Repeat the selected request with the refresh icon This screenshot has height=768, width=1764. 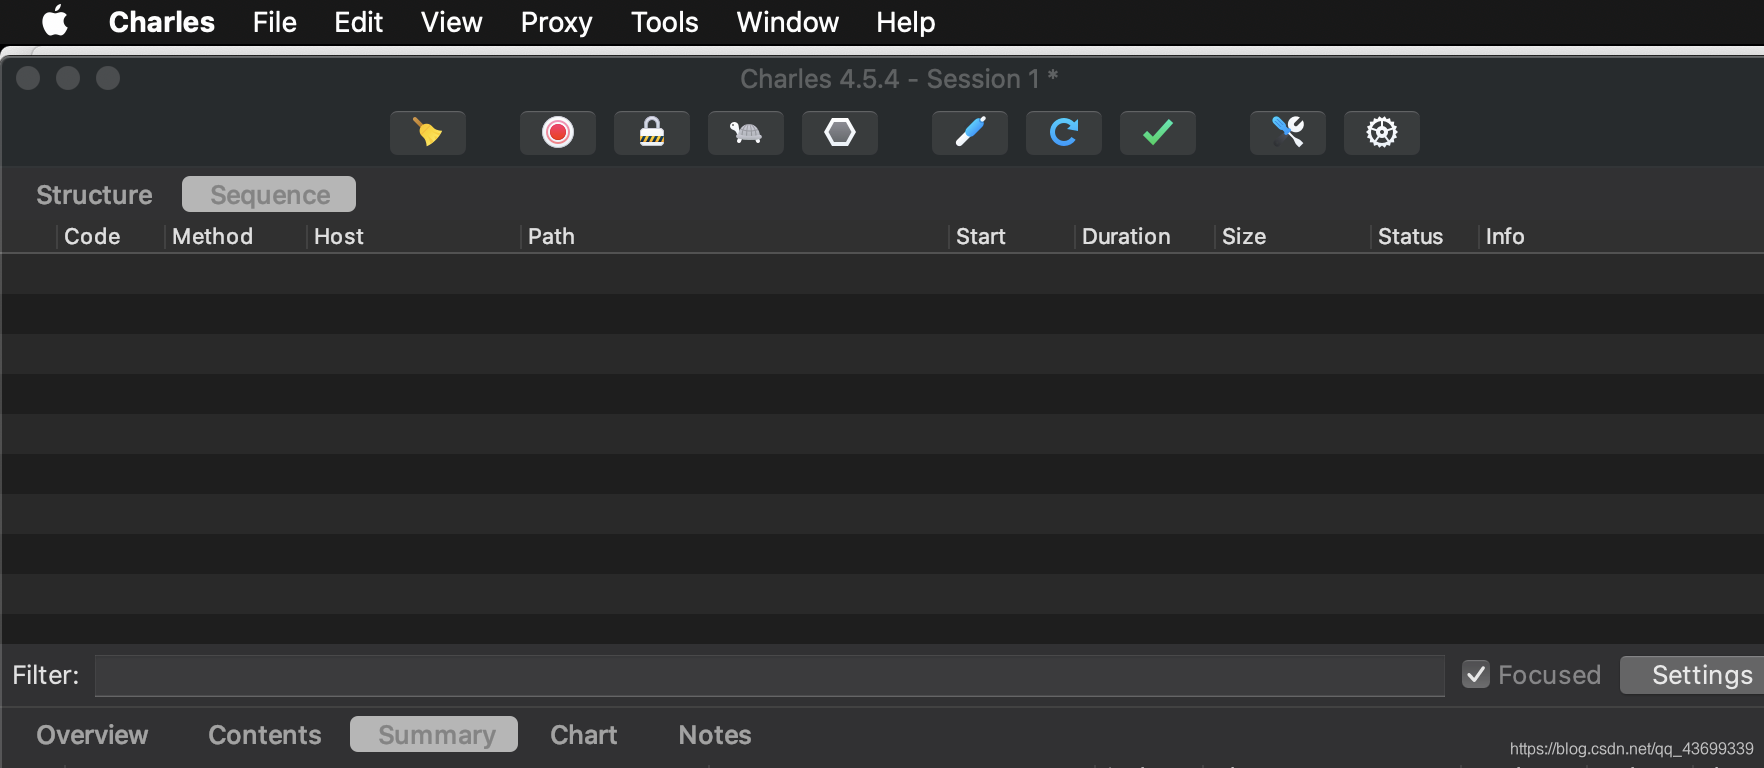1064,132
